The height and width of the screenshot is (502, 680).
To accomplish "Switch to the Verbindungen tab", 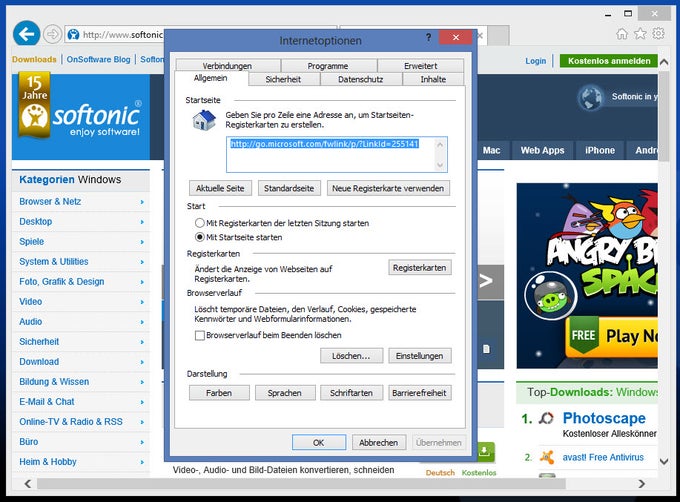I will click(x=228, y=66).
